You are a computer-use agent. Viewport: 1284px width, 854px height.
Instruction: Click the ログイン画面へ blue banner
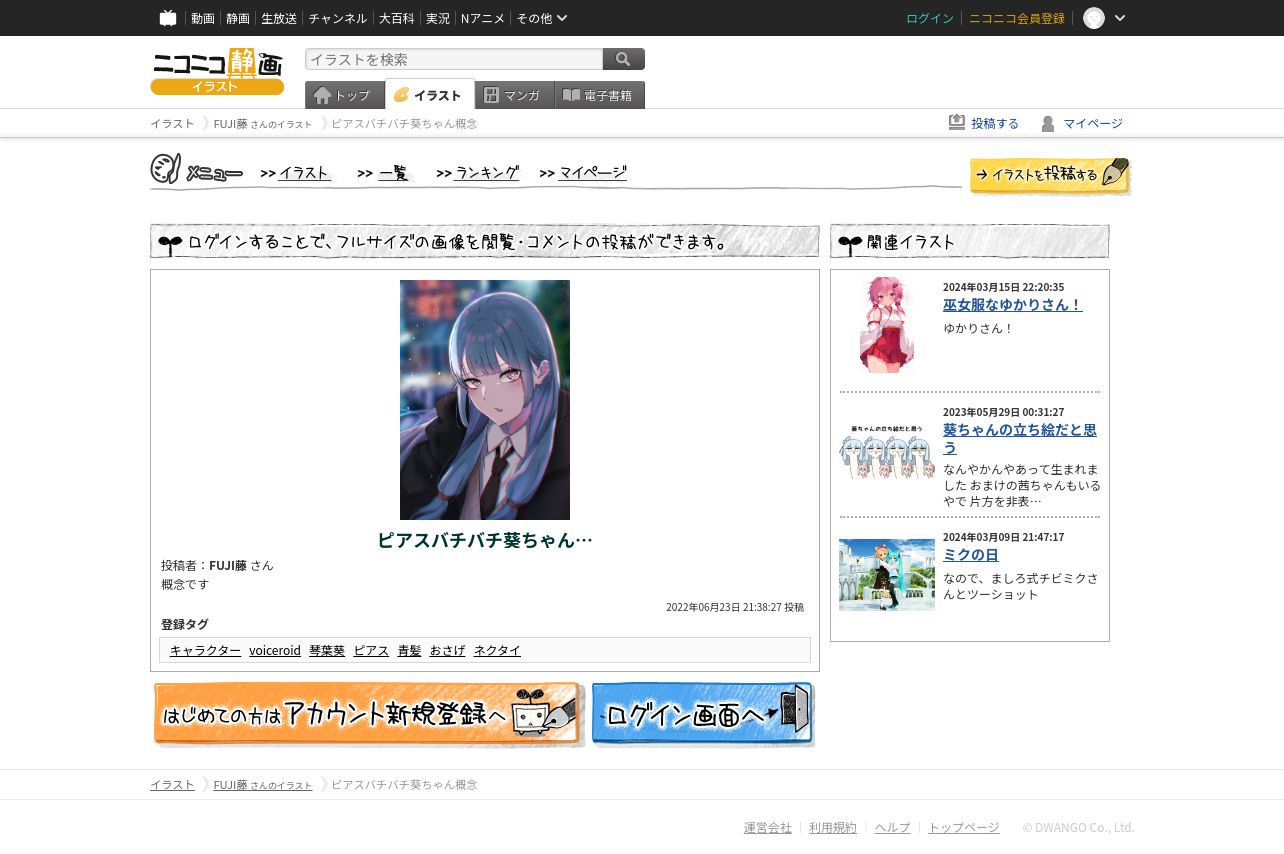pyautogui.click(x=703, y=714)
